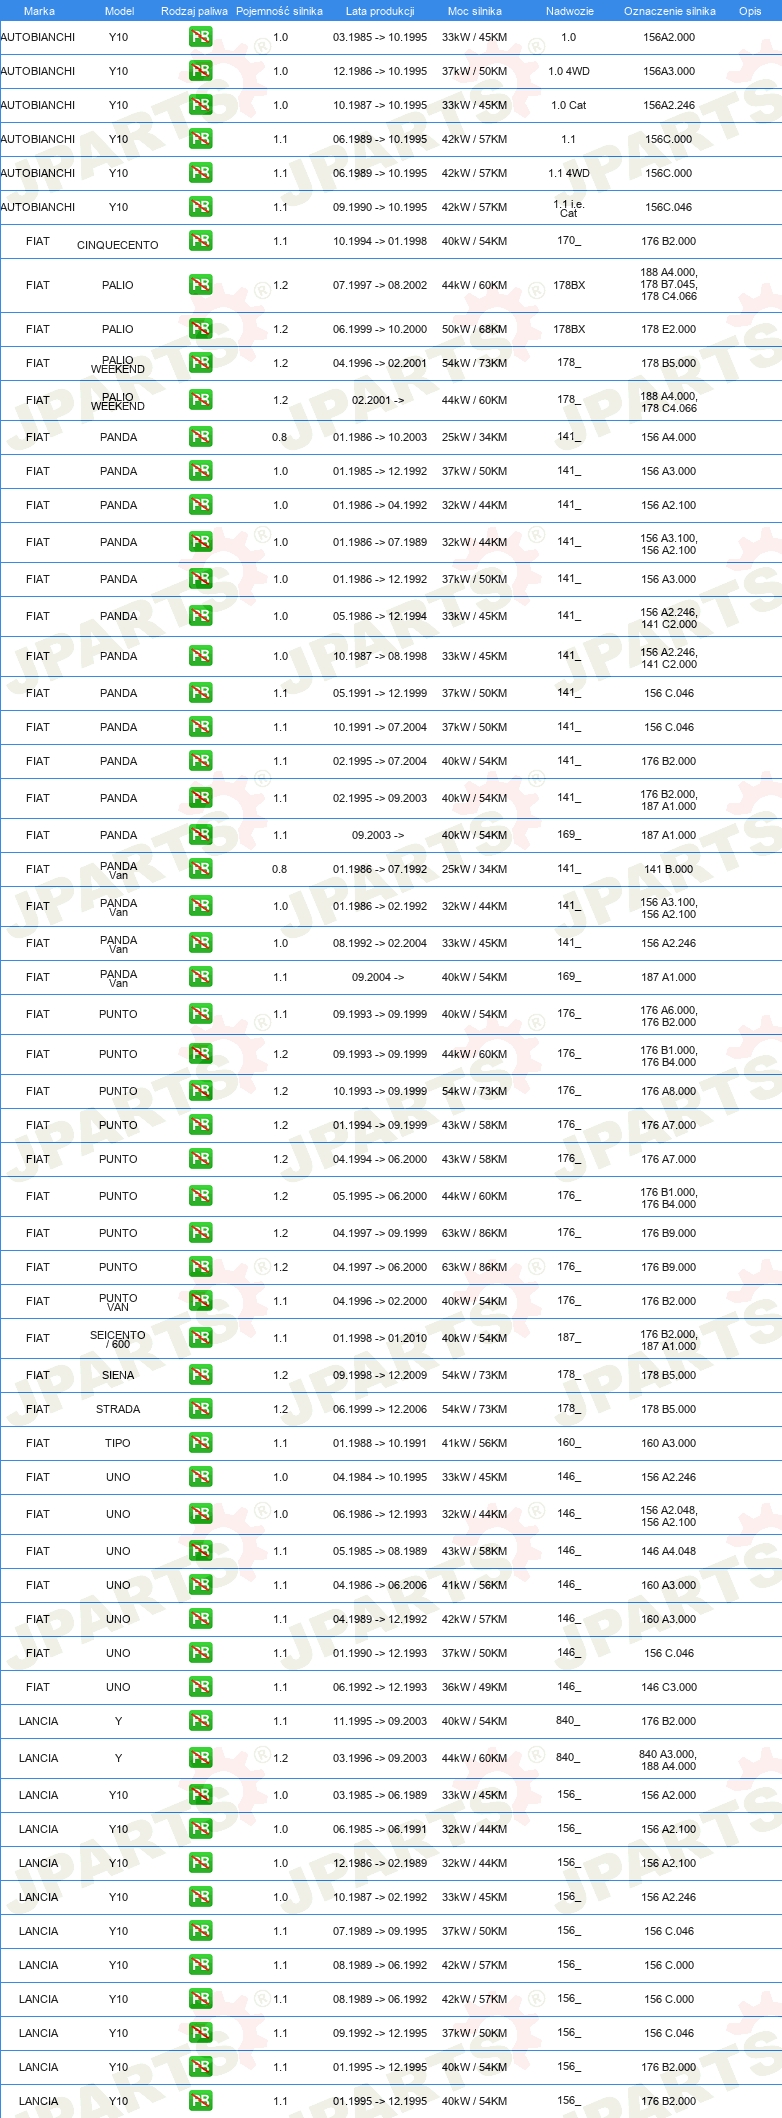Viewport: 782px width, 2118px height.
Task: Click the production years 09.1998 -> 12.2009
Action: point(380,1375)
